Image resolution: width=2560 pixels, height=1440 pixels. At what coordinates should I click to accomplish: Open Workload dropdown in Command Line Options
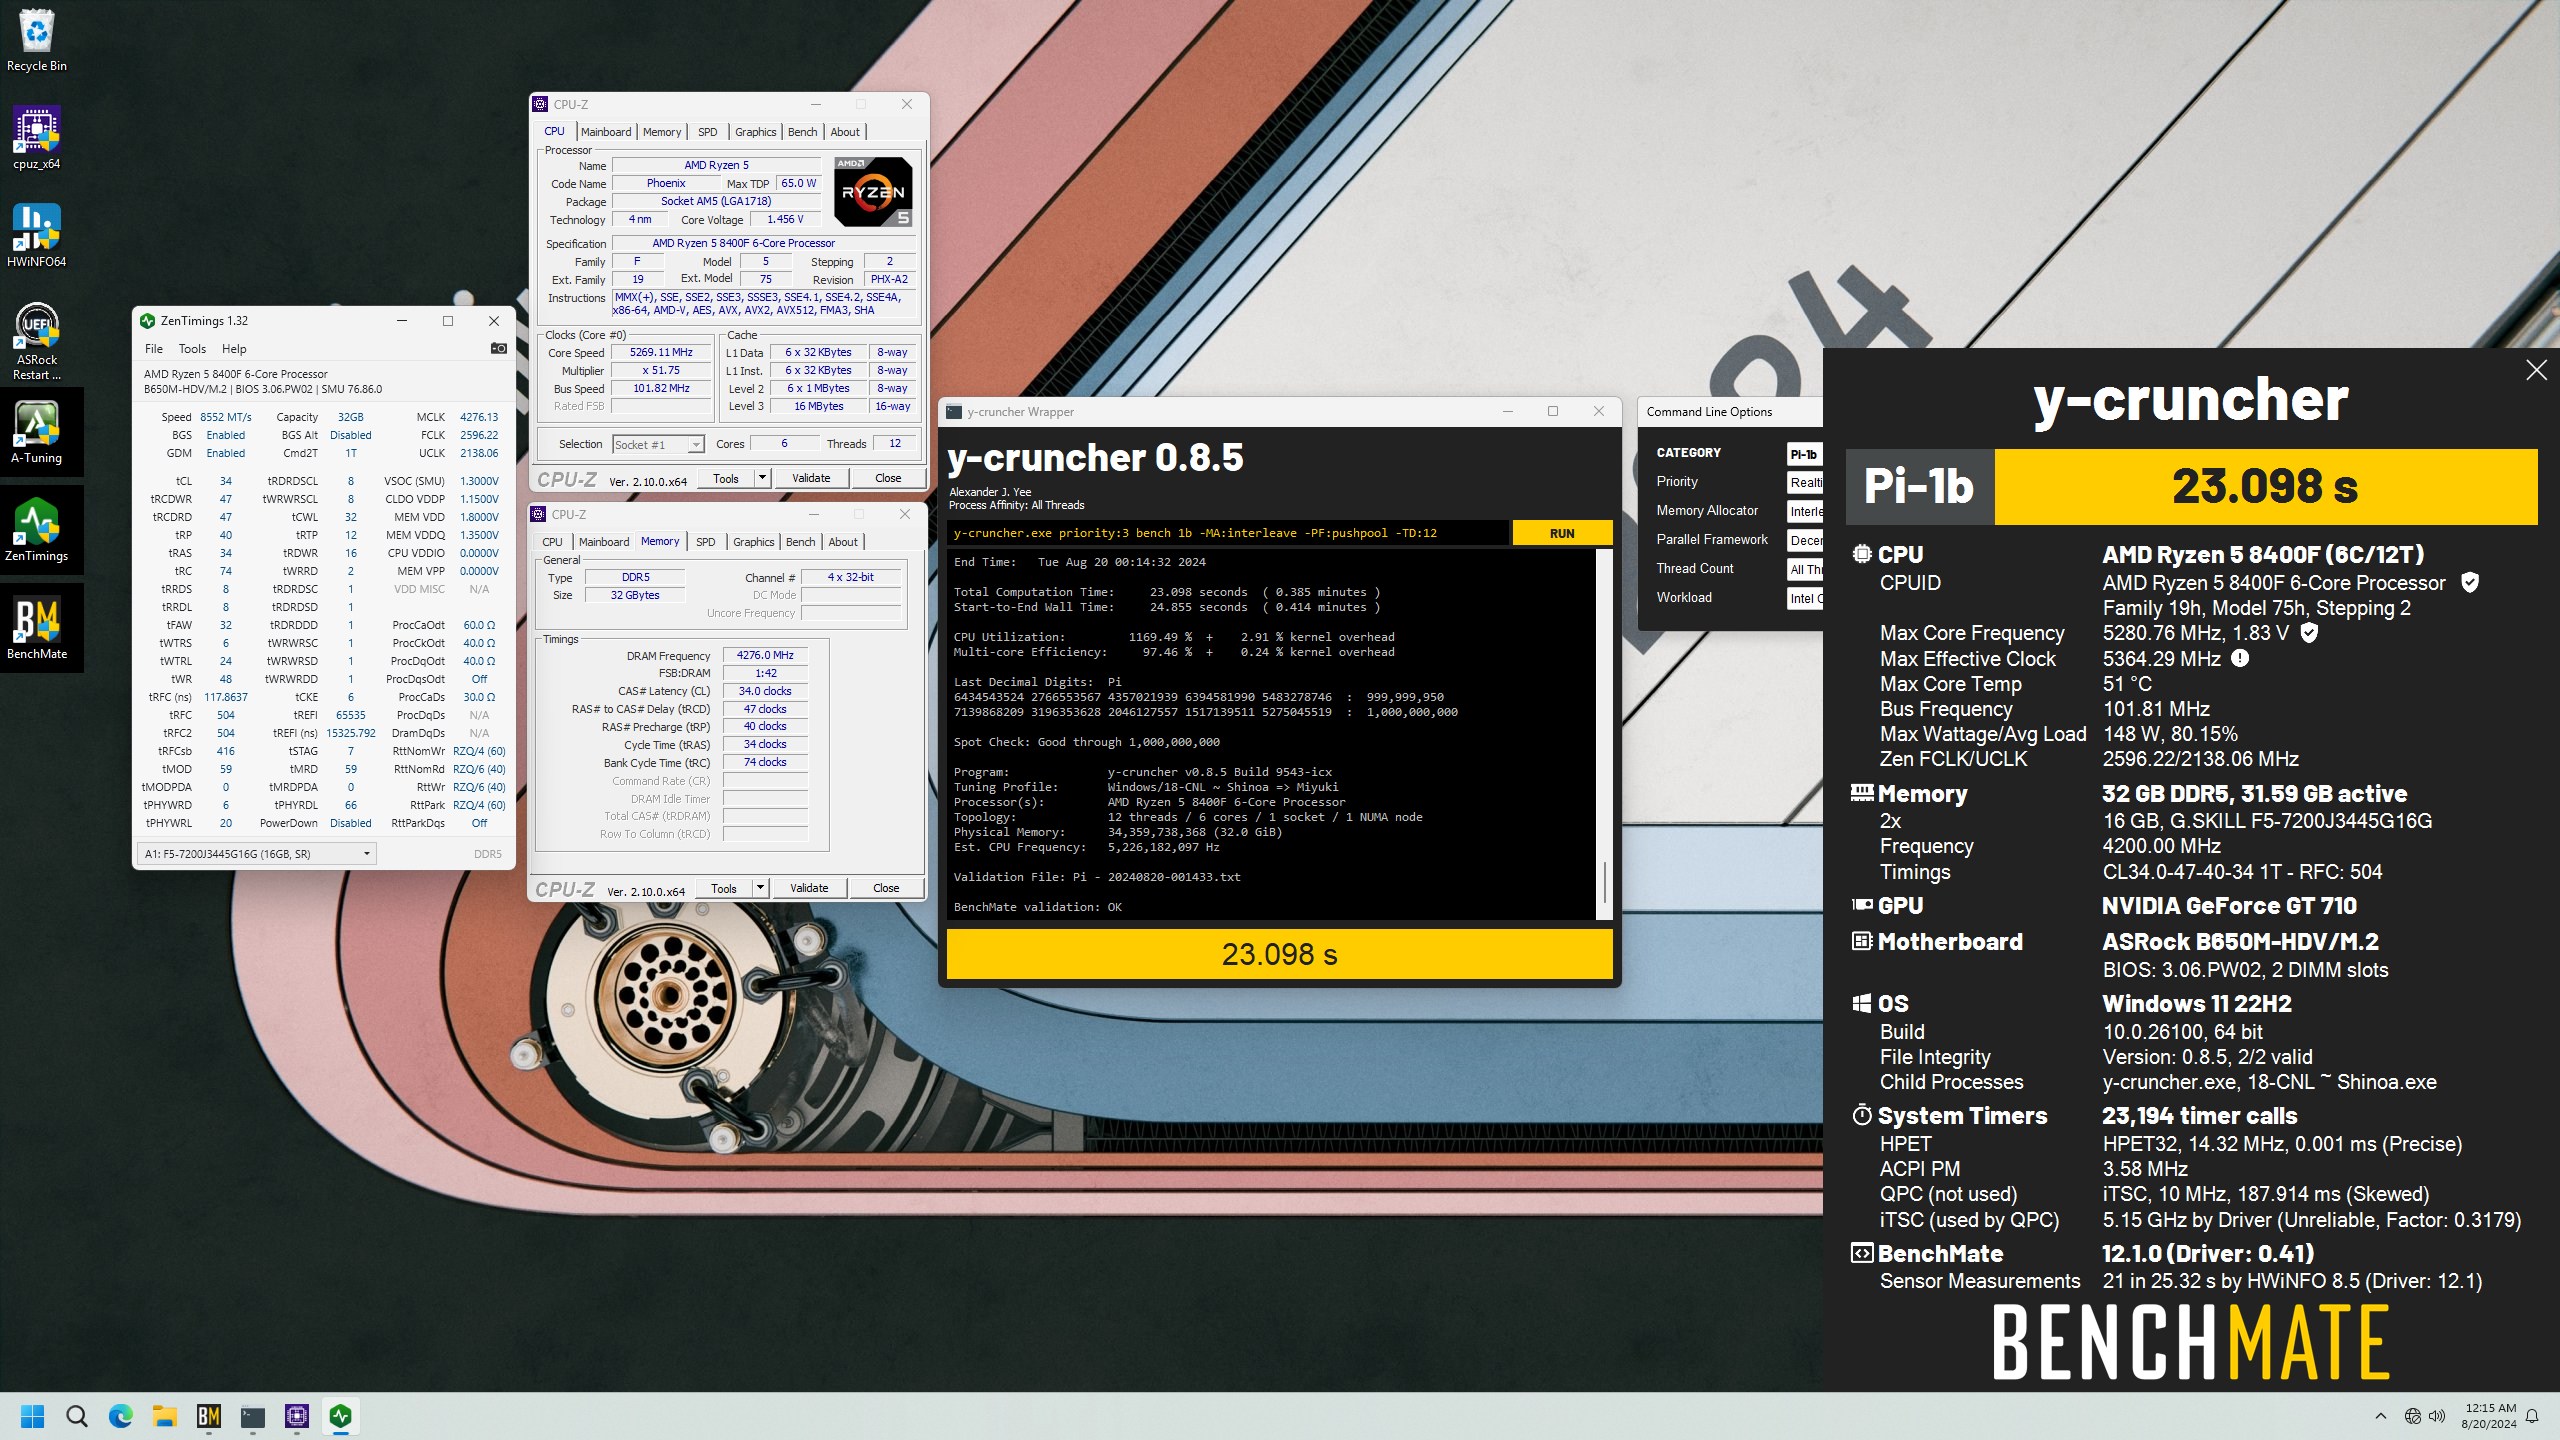1805,598
